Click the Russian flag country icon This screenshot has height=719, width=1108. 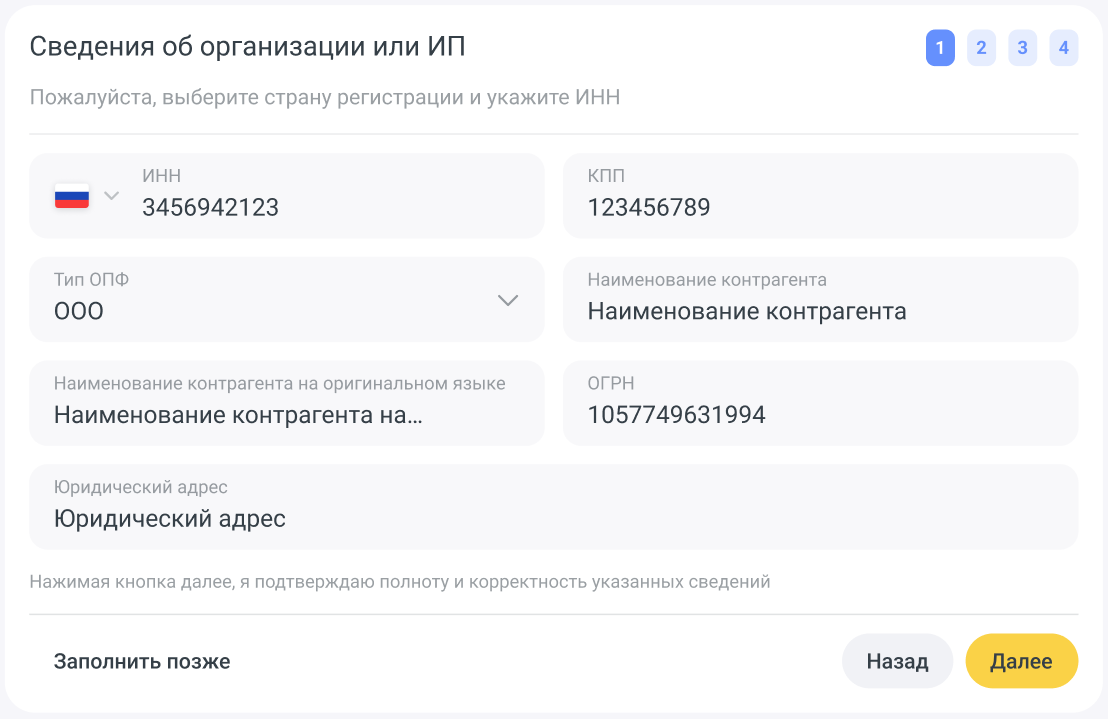[72, 196]
